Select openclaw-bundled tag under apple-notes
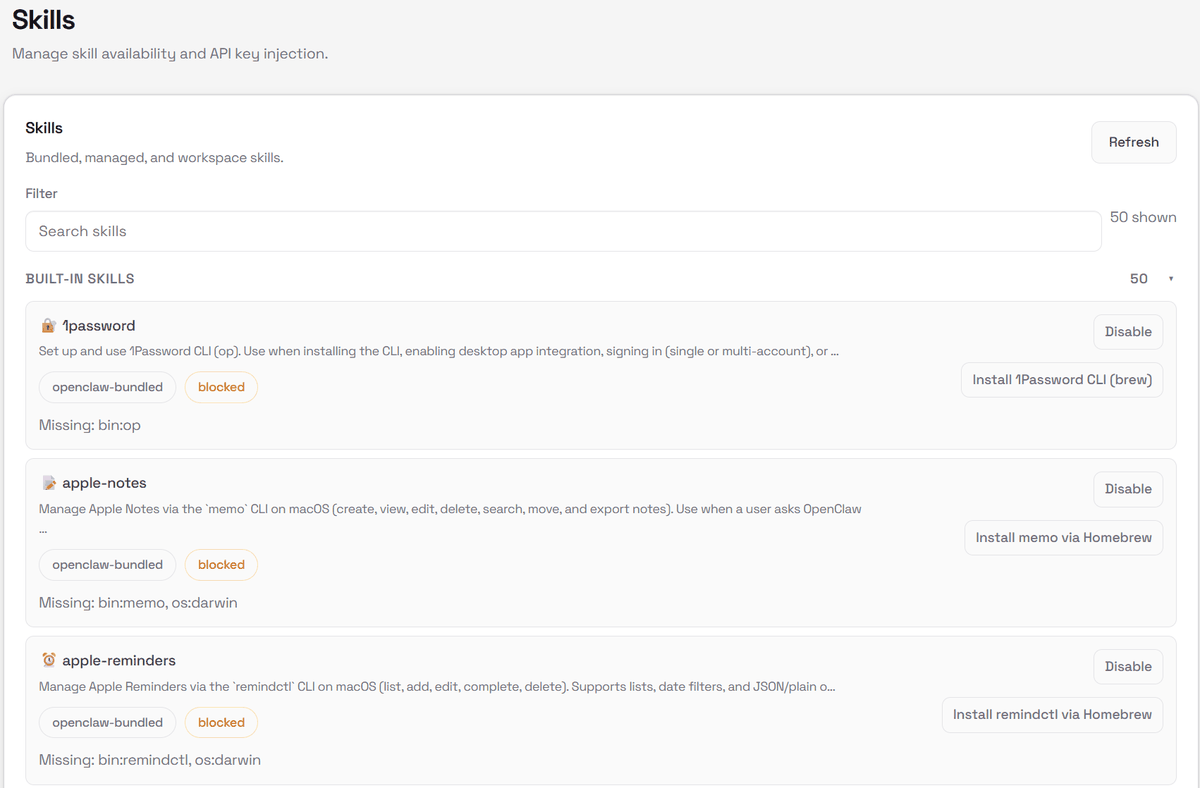This screenshot has width=1200, height=788. tap(108, 565)
